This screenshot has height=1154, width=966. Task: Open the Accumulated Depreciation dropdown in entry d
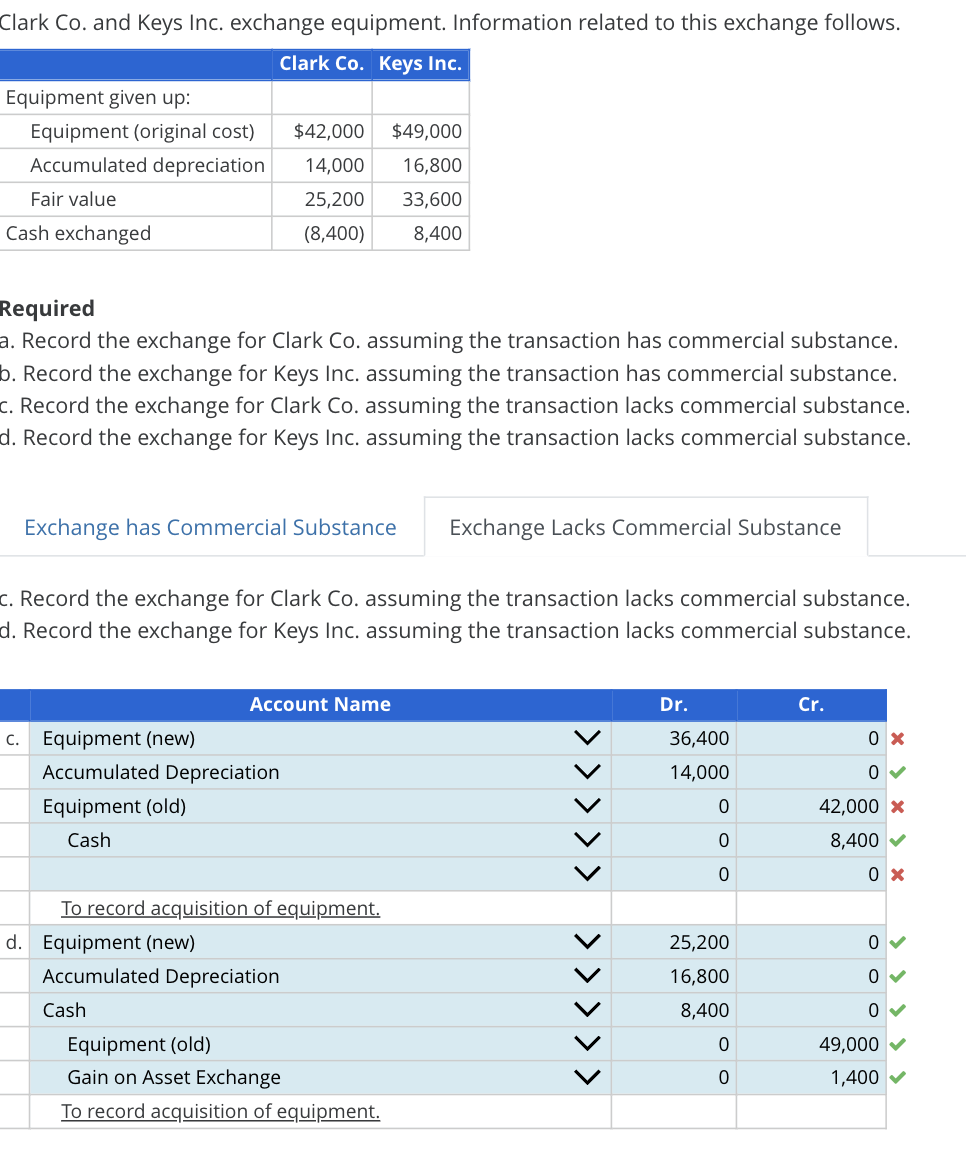click(x=588, y=975)
